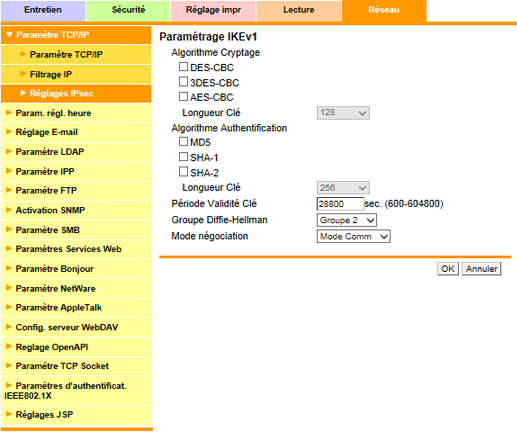Enable the DES-CBC encryption checkbox
Image resolution: width=517 pixels, height=445 pixels.
183,67
